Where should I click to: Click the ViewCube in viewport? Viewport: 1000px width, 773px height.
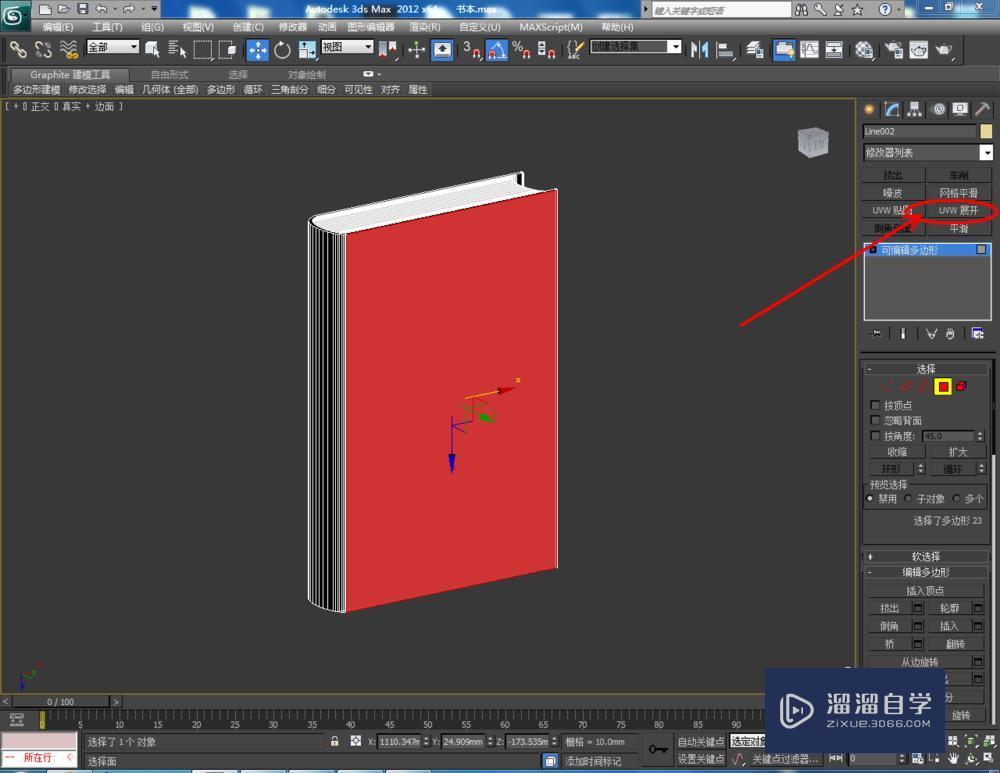point(813,143)
